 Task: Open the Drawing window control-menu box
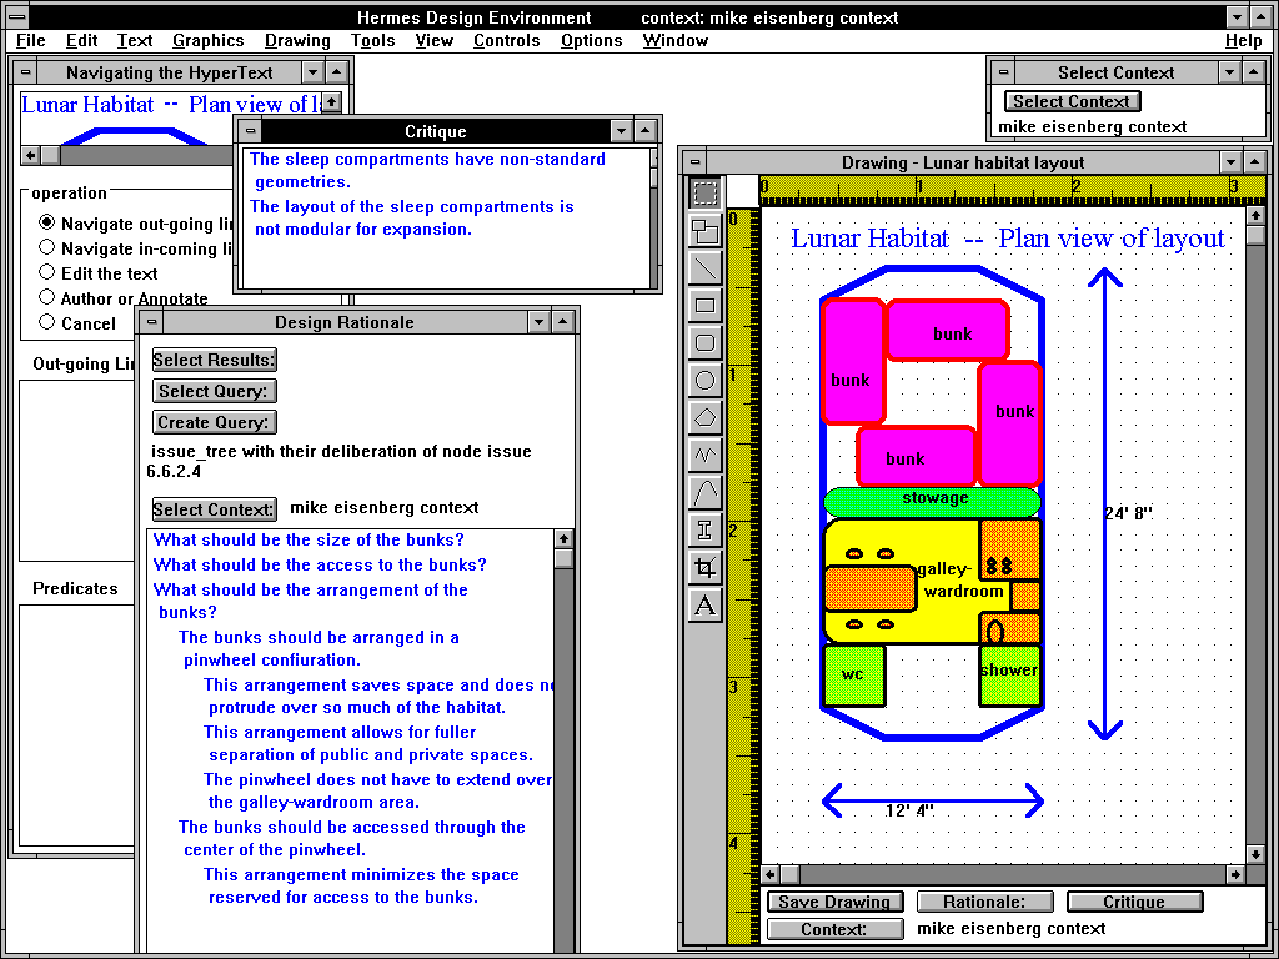(695, 162)
